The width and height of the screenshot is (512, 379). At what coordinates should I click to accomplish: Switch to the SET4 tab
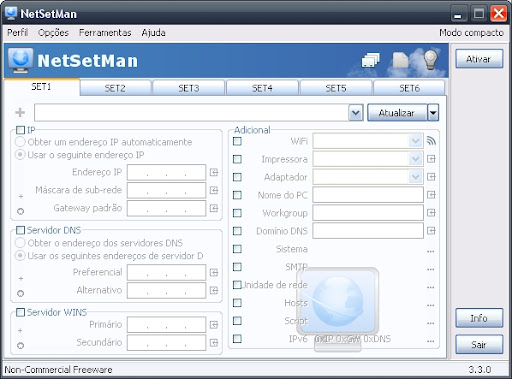tap(262, 88)
